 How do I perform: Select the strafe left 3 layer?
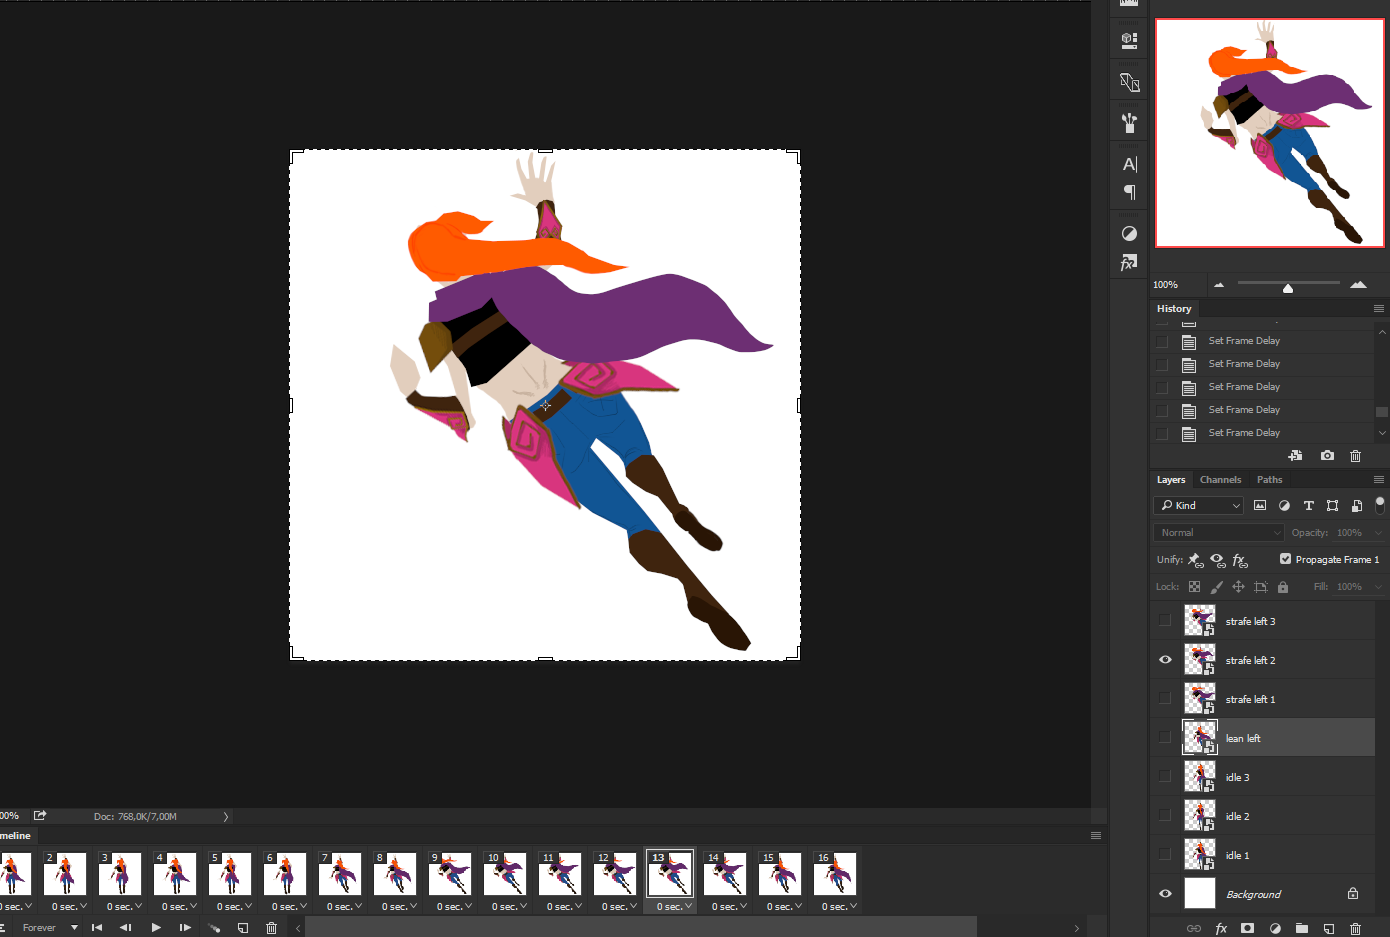click(1250, 622)
